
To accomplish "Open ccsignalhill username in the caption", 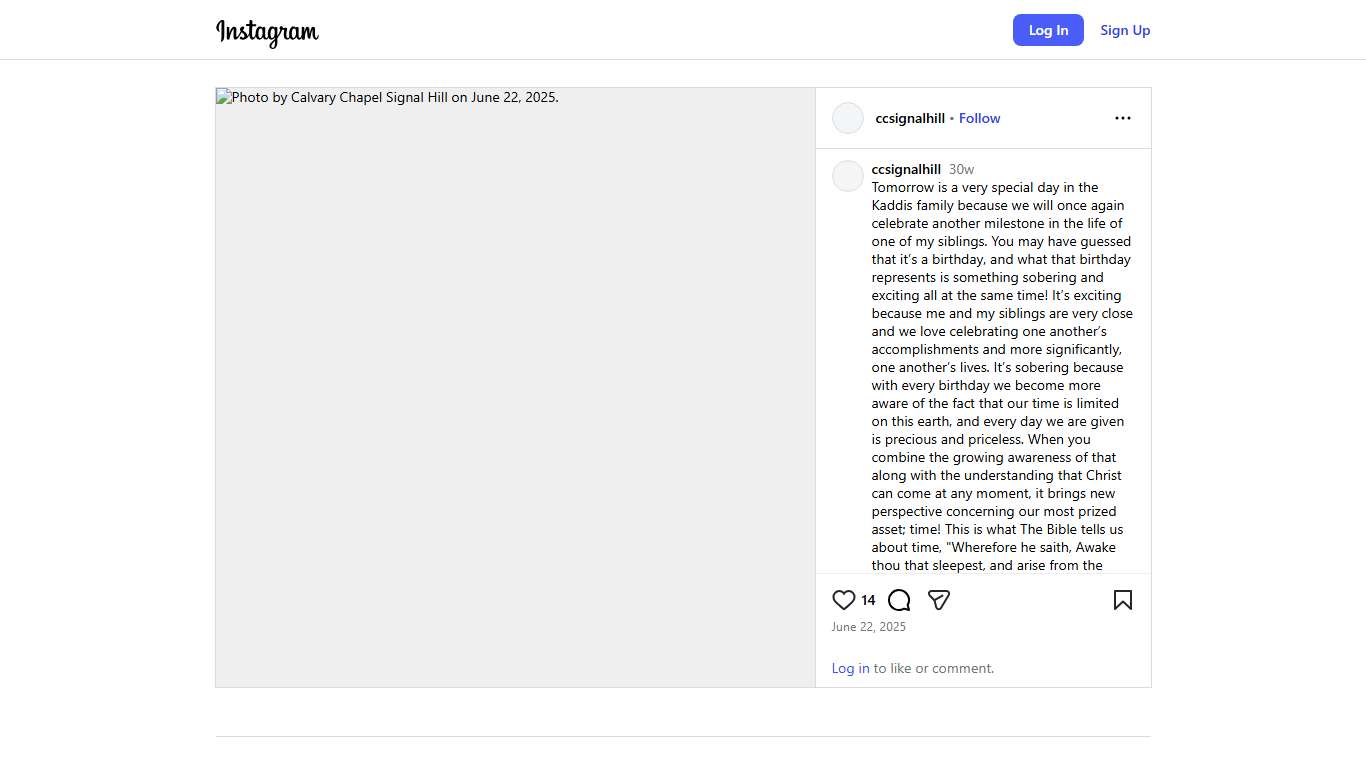I will pos(906,169).
